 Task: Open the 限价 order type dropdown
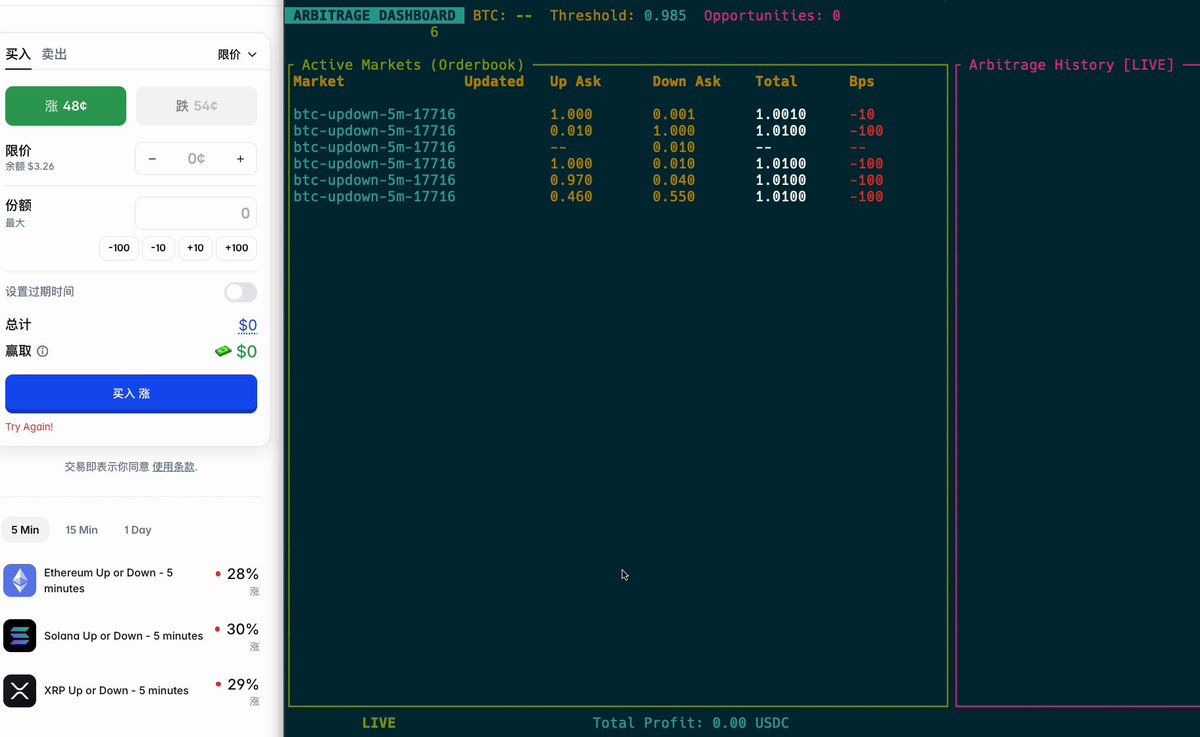[x=237, y=55]
